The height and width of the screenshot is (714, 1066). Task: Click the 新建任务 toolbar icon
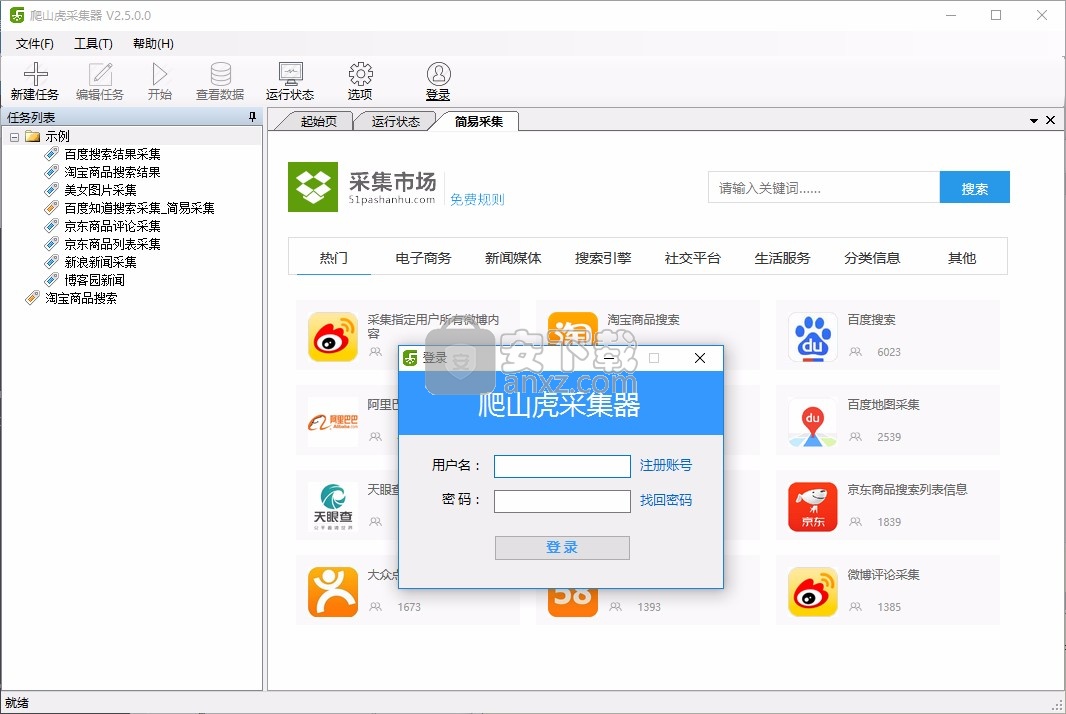(35, 73)
